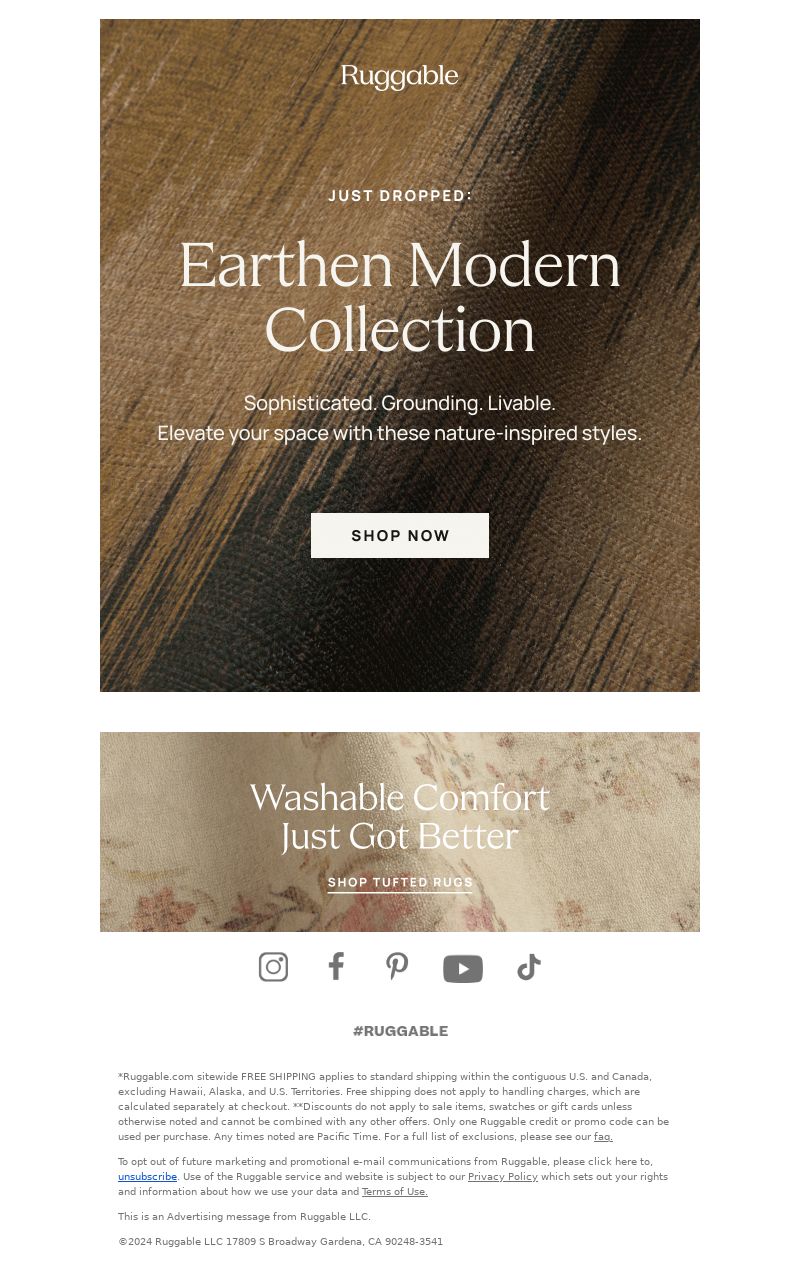Click the JUST DROPPED label
This screenshot has height=1278, width=800.
click(400, 196)
